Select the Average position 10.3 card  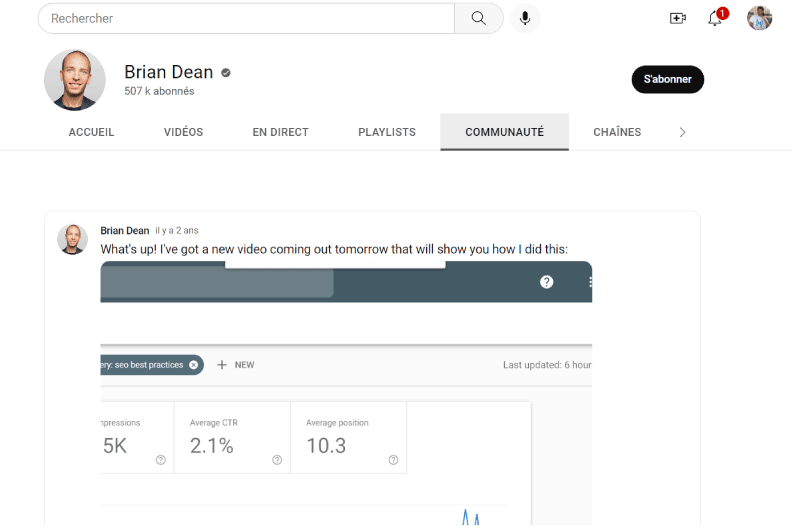click(348, 438)
